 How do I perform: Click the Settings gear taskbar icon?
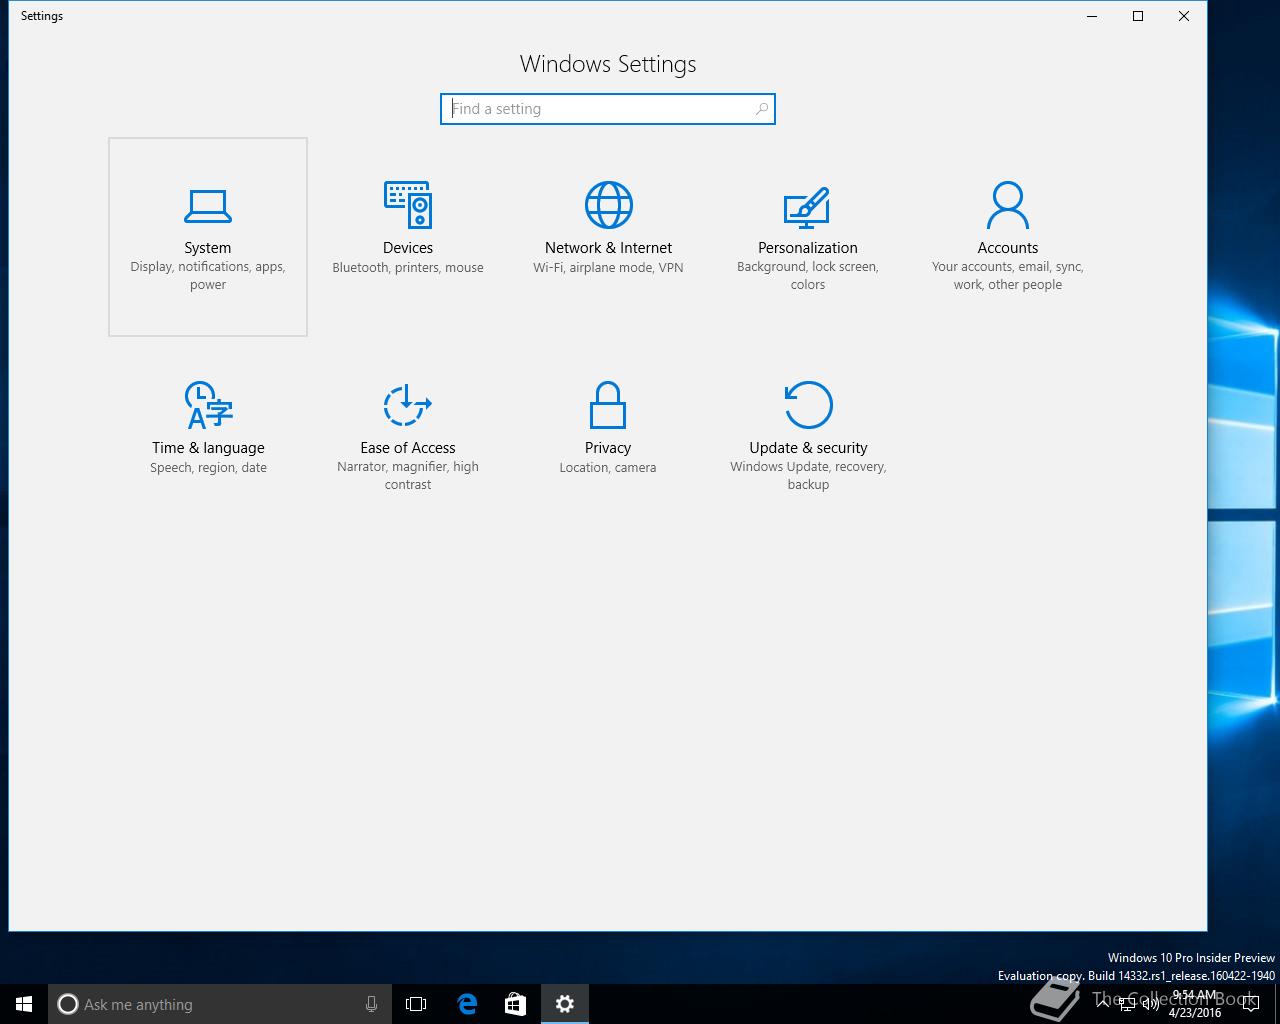565,1004
